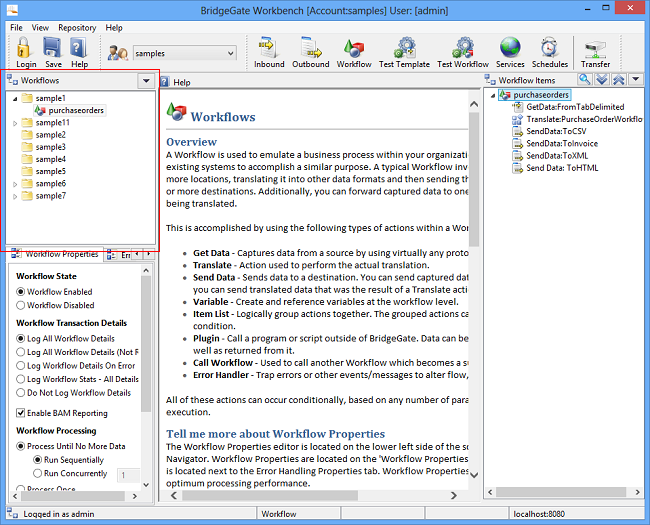Open the Outbound templates icon
650x525 pixels.
pyautogui.click(x=311, y=48)
